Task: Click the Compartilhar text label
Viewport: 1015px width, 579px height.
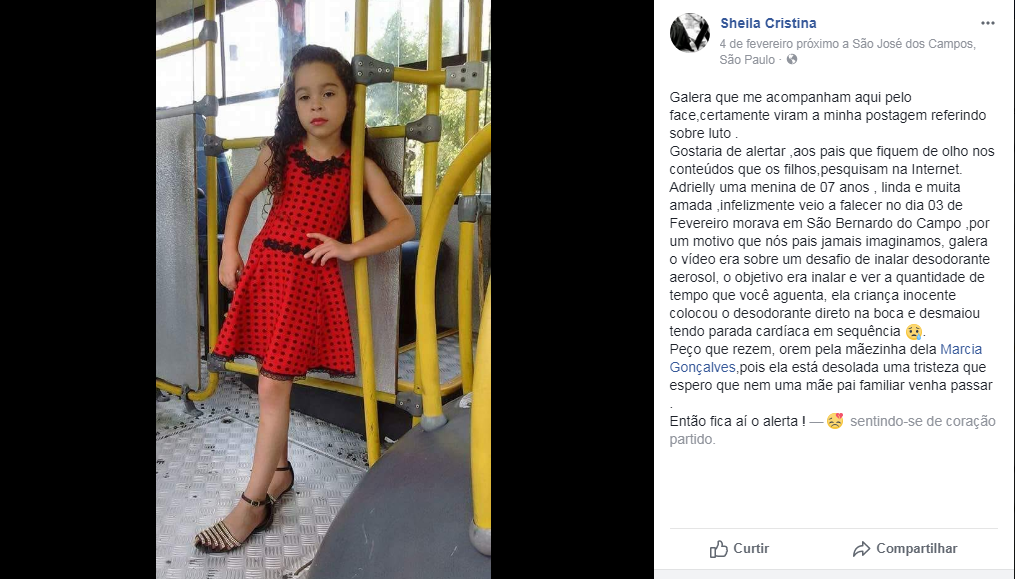Action: (x=917, y=549)
